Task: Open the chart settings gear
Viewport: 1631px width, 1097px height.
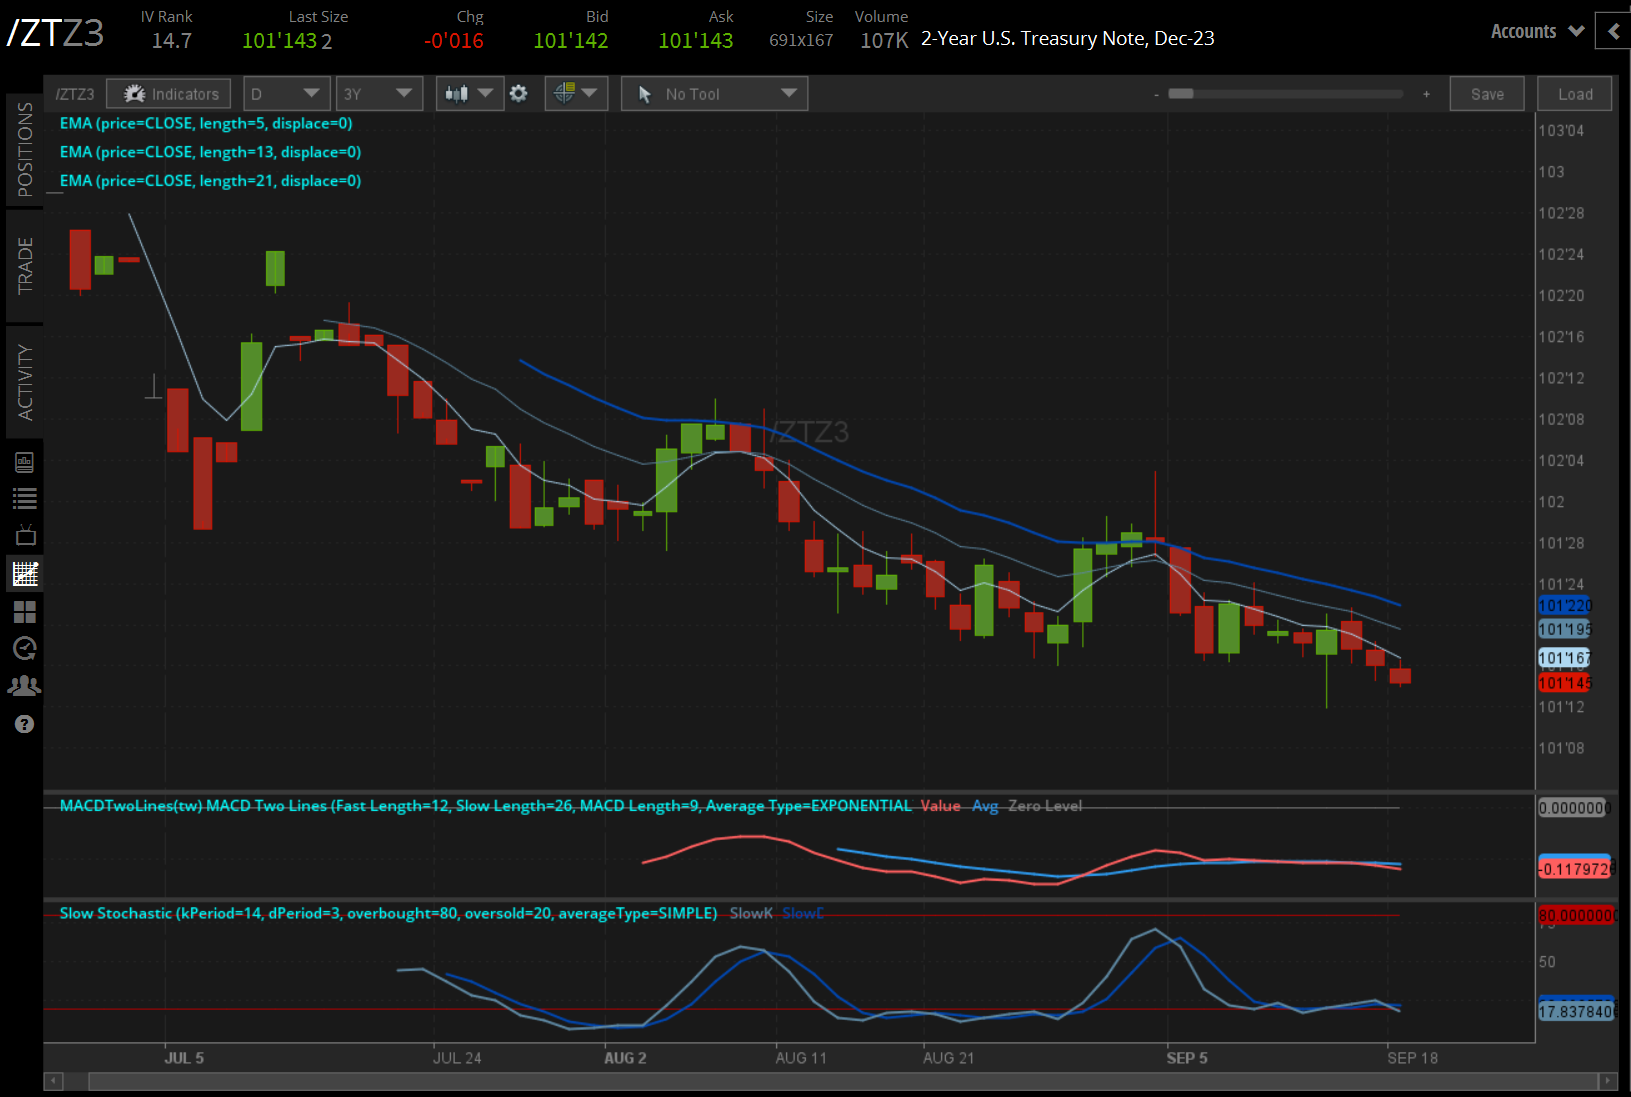Action: pos(518,93)
